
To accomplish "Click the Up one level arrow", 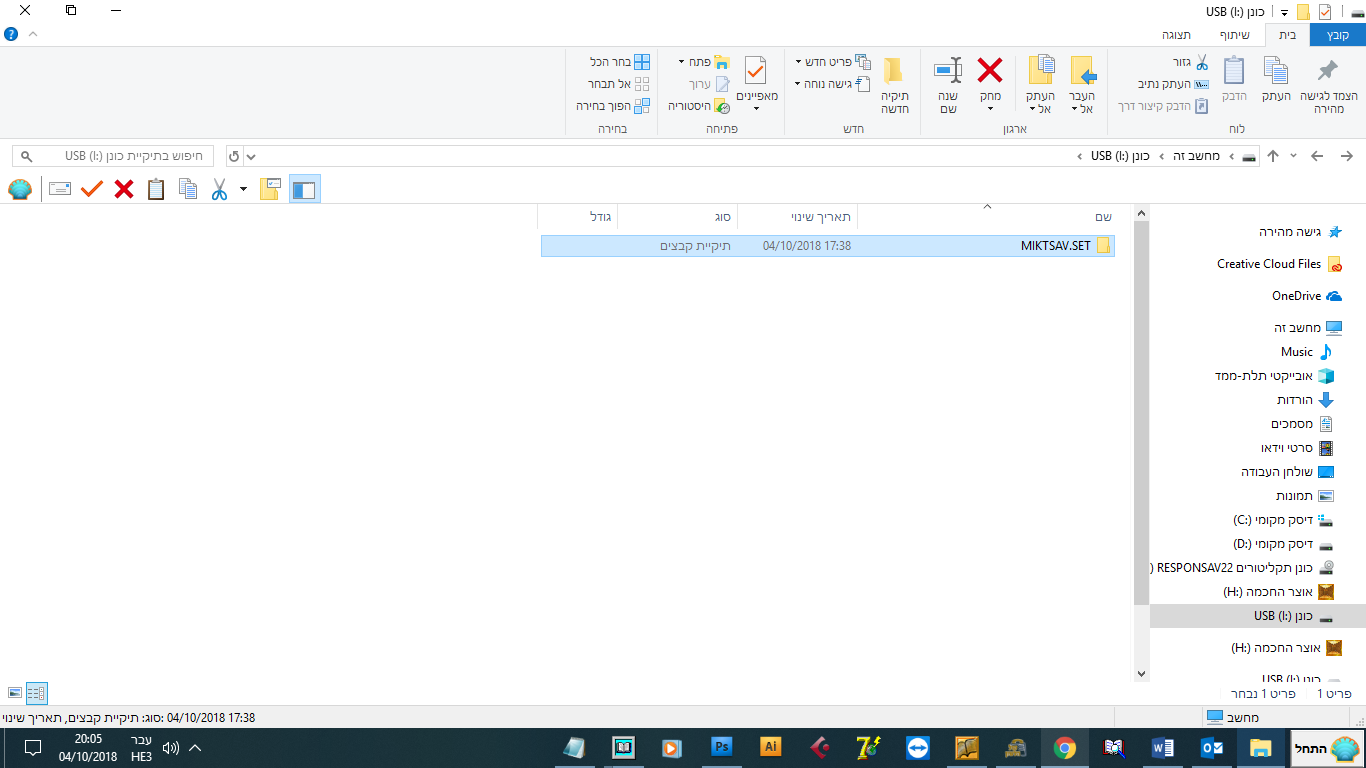I will pos(1273,156).
